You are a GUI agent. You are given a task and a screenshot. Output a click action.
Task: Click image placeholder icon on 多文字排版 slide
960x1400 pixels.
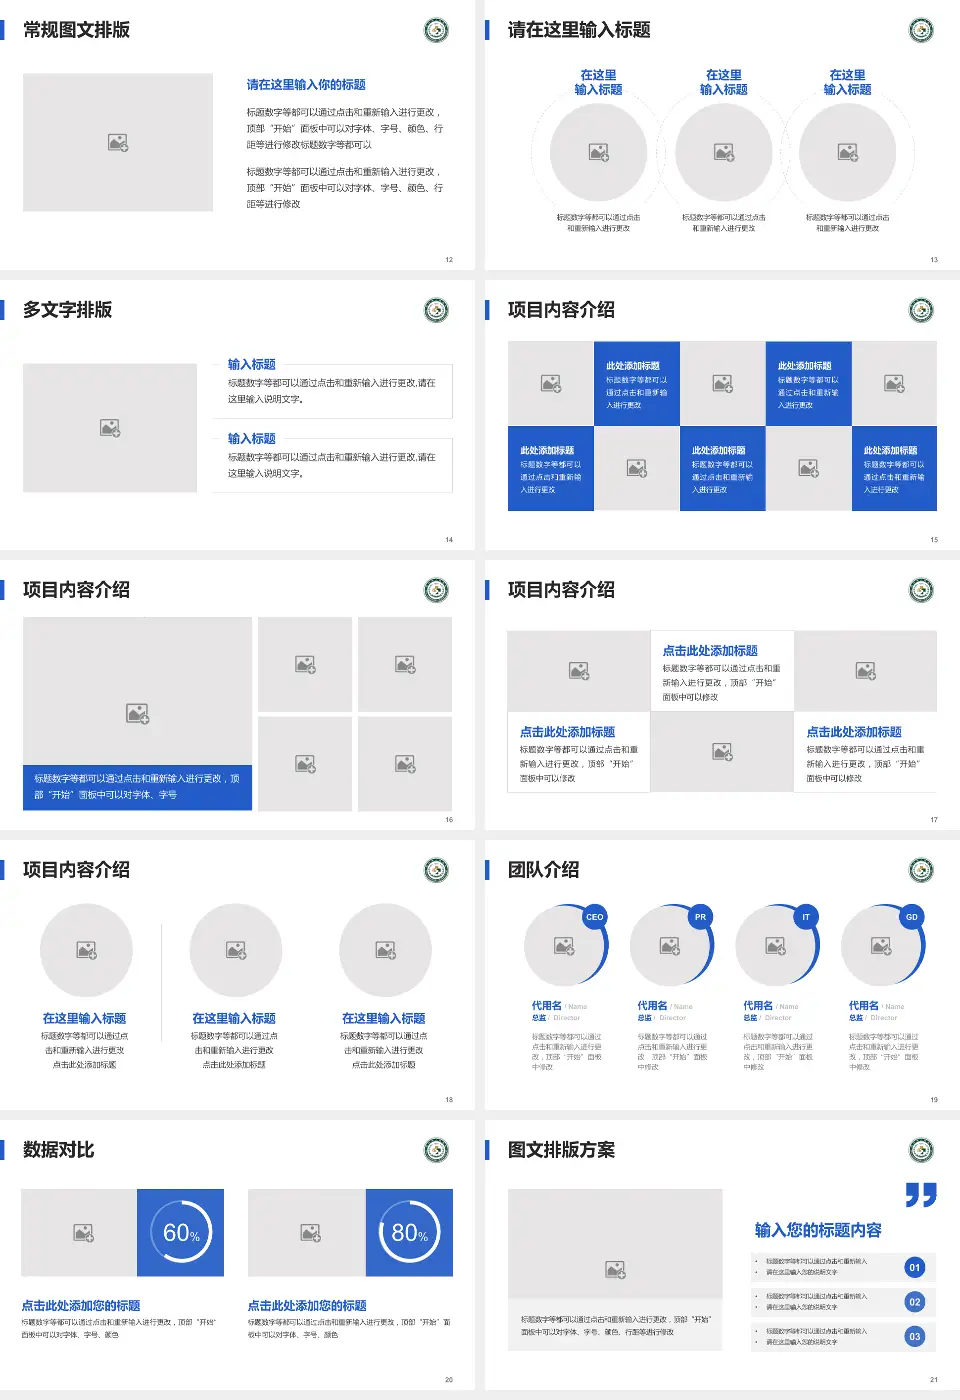pos(110,428)
